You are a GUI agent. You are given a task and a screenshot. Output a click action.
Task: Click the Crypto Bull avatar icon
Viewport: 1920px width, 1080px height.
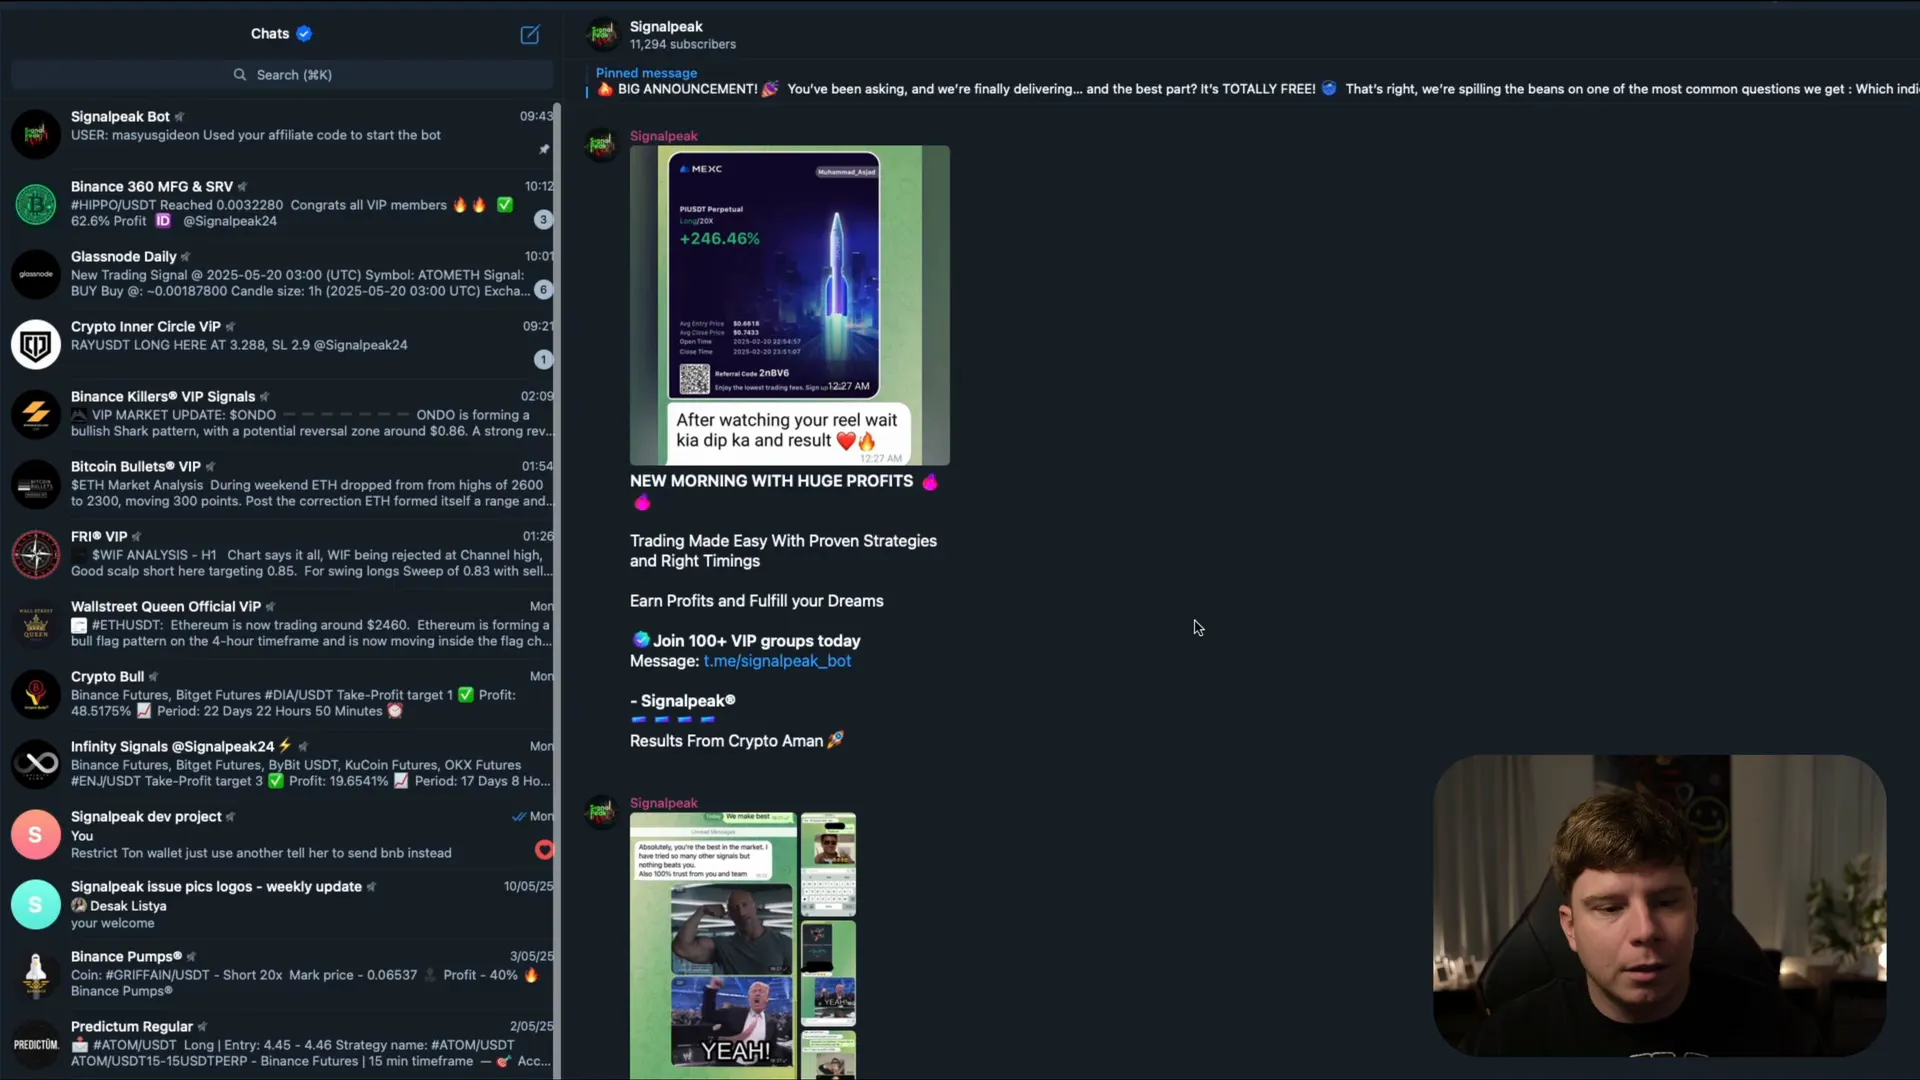point(36,694)
